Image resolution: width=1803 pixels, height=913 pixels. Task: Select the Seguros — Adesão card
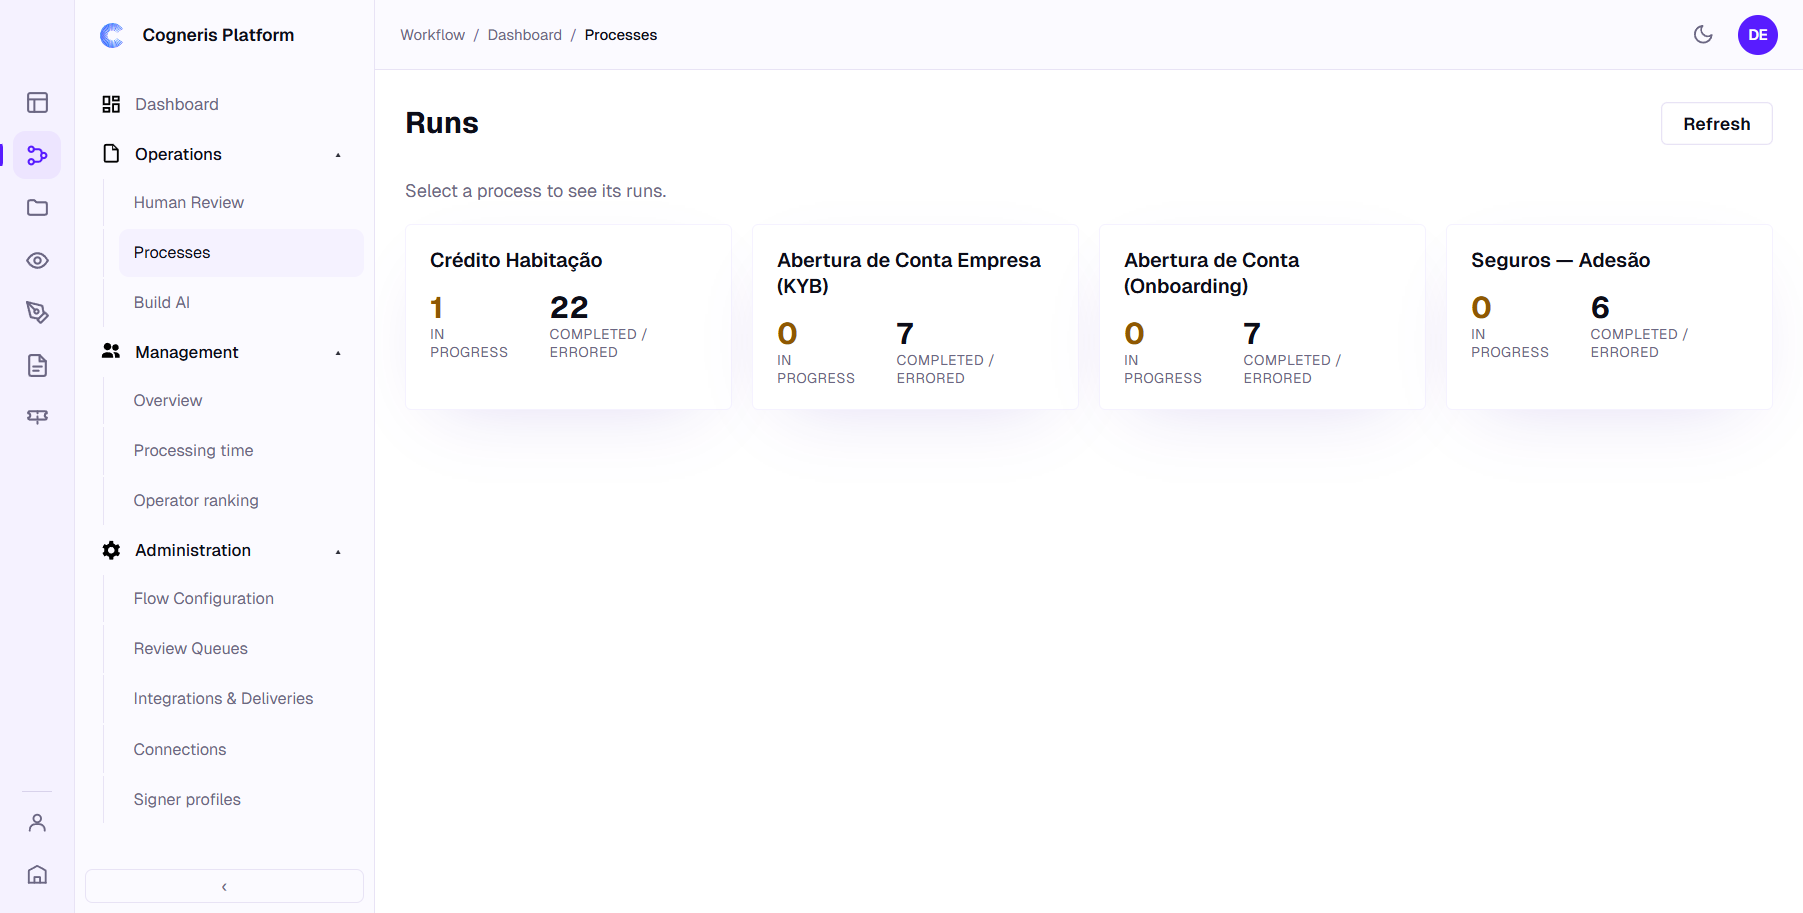(1609, 317)
